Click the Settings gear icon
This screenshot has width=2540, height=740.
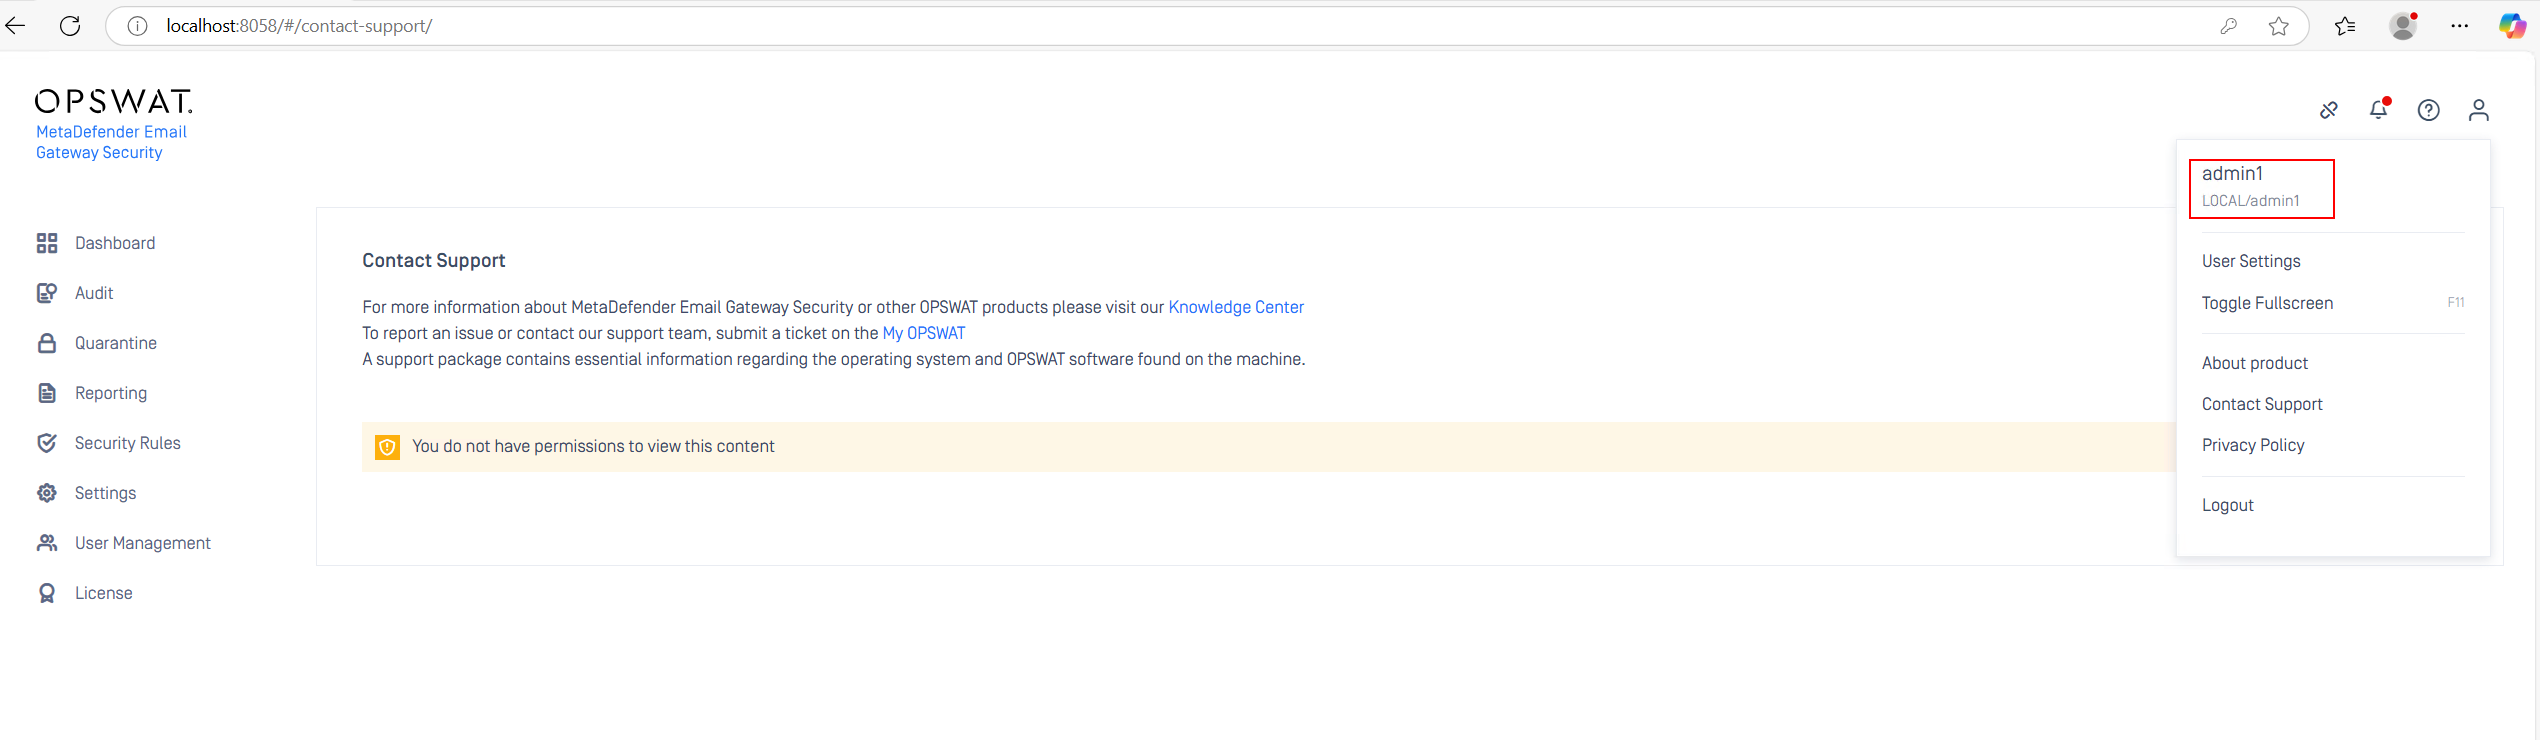coord(47,493)
